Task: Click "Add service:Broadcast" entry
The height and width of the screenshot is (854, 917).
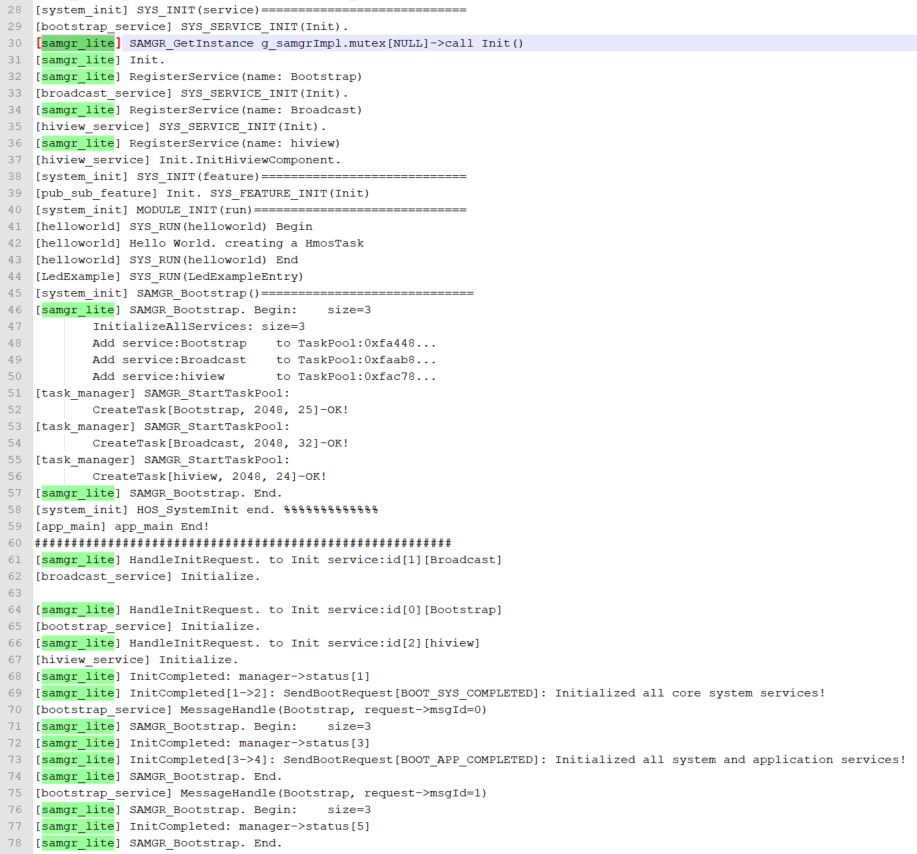Action: coord(169,360)
